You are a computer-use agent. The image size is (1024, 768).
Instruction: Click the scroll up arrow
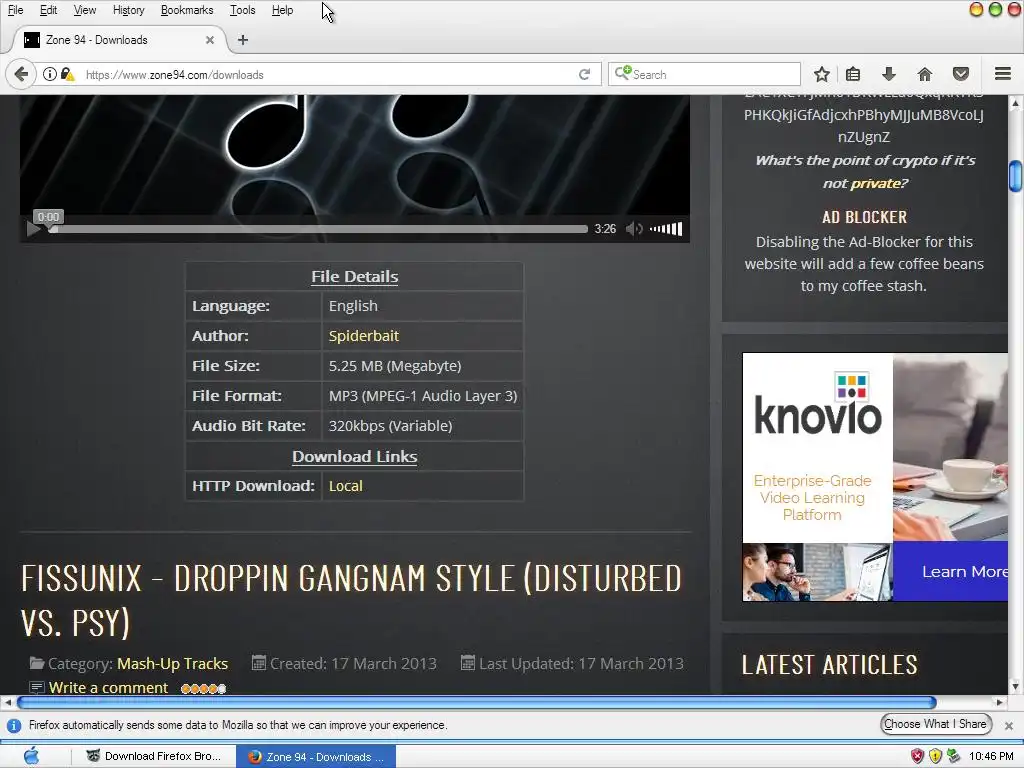1016,103
